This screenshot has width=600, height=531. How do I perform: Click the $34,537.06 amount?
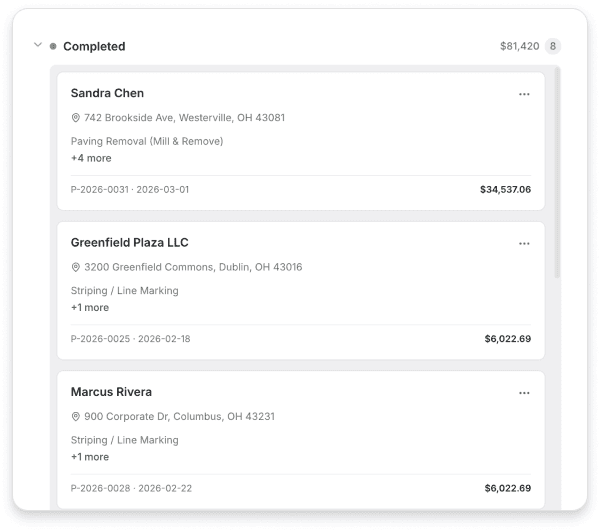505,190
